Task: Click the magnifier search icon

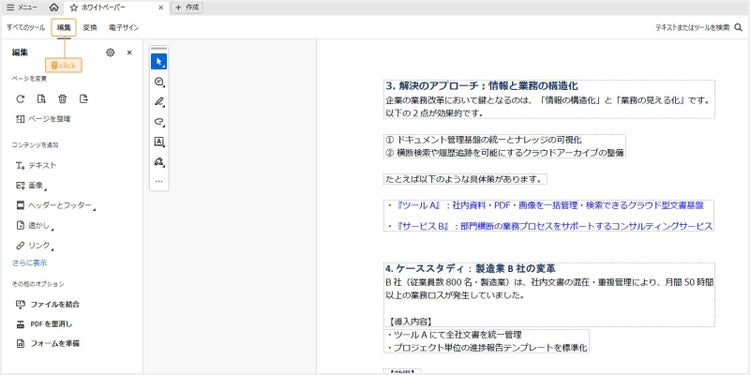Action: point(739,28)
